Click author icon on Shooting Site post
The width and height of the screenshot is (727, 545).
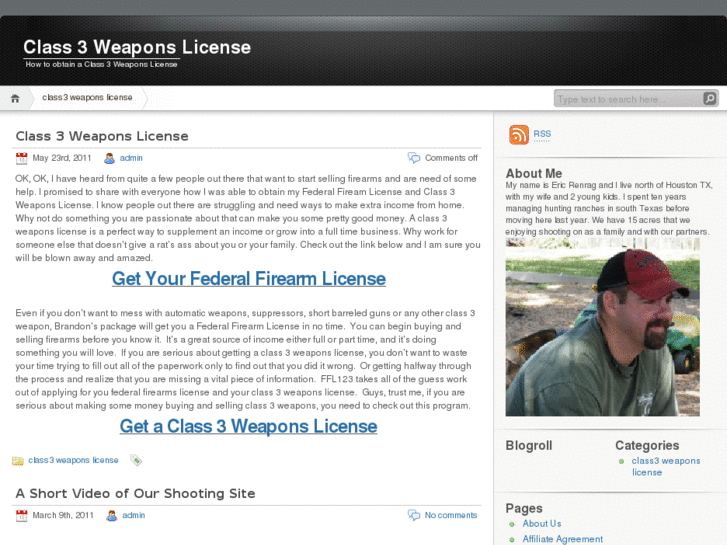pos(112,515)
